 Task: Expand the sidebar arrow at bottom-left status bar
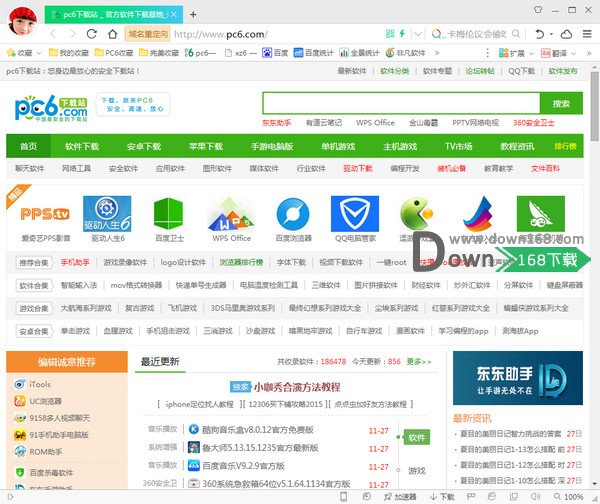pos(10,497)
